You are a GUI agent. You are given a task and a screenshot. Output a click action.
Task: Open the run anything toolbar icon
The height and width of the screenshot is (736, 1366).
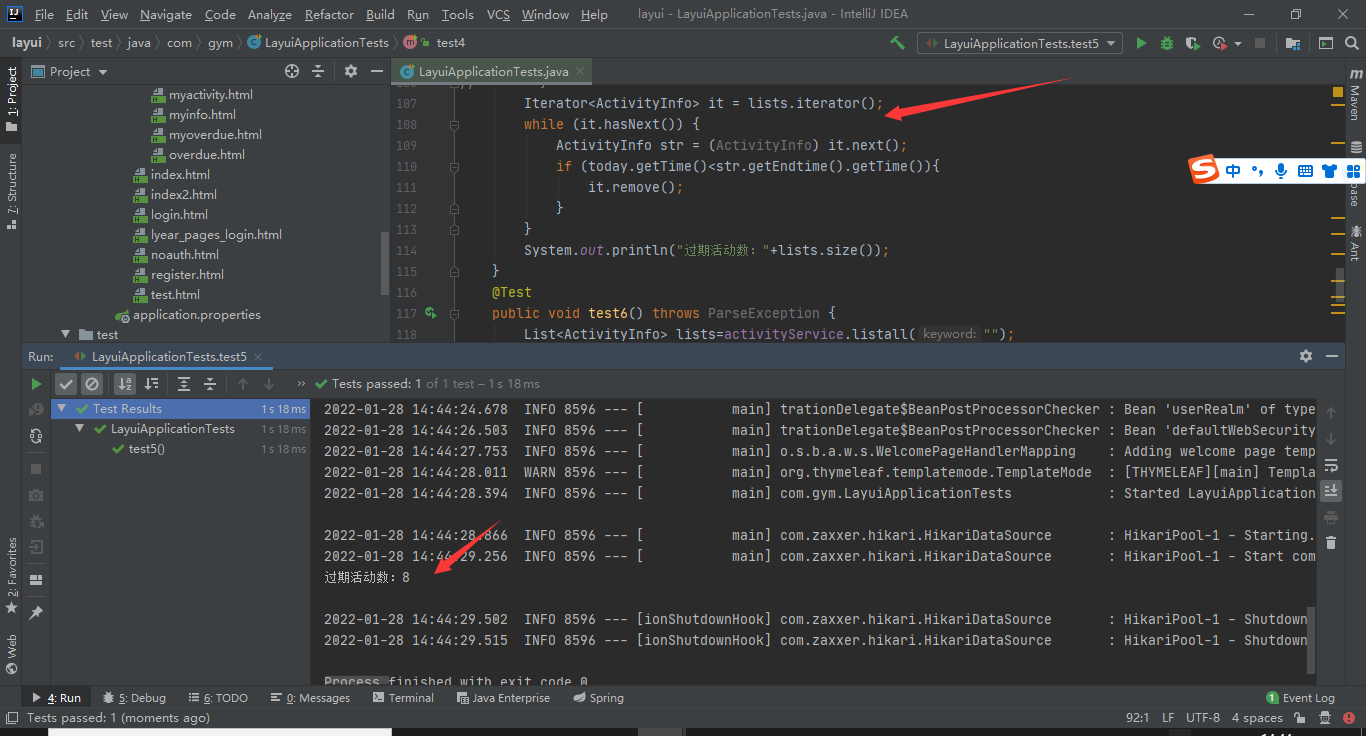pyautogui.click(x=1326, y=43)
